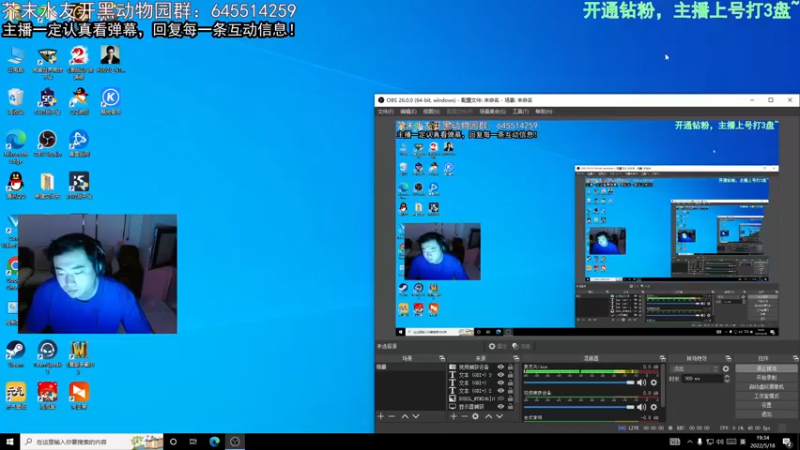Open the Tools menu in OBS
800x450 pixels.
(x=520, y=111)
